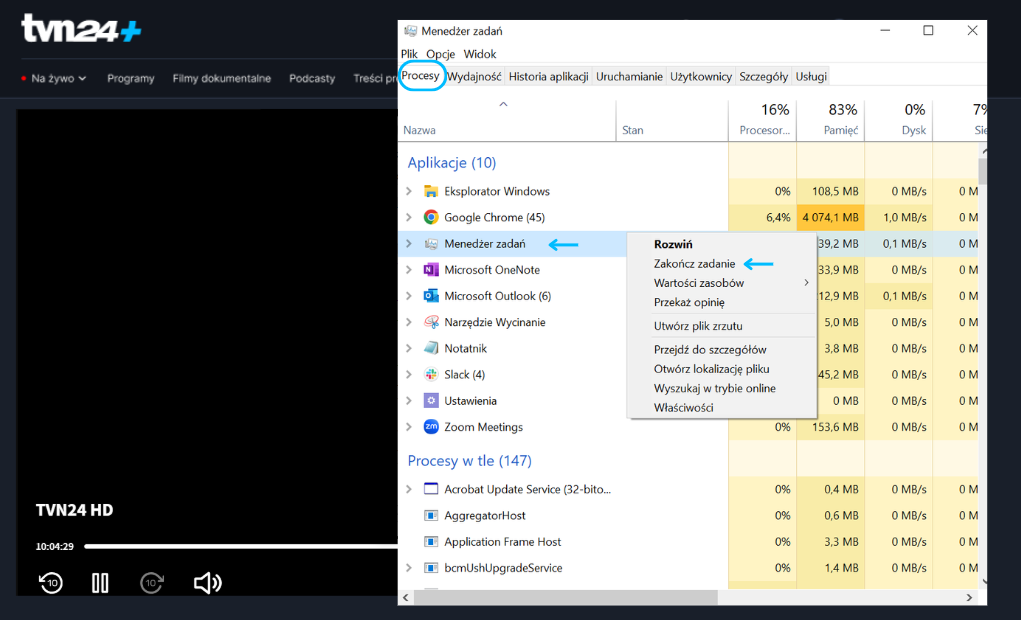The height and width of the screenshot is (620, 1021).
Task: Click the Acrobat Update Service icon
Action: click(431, 489)
